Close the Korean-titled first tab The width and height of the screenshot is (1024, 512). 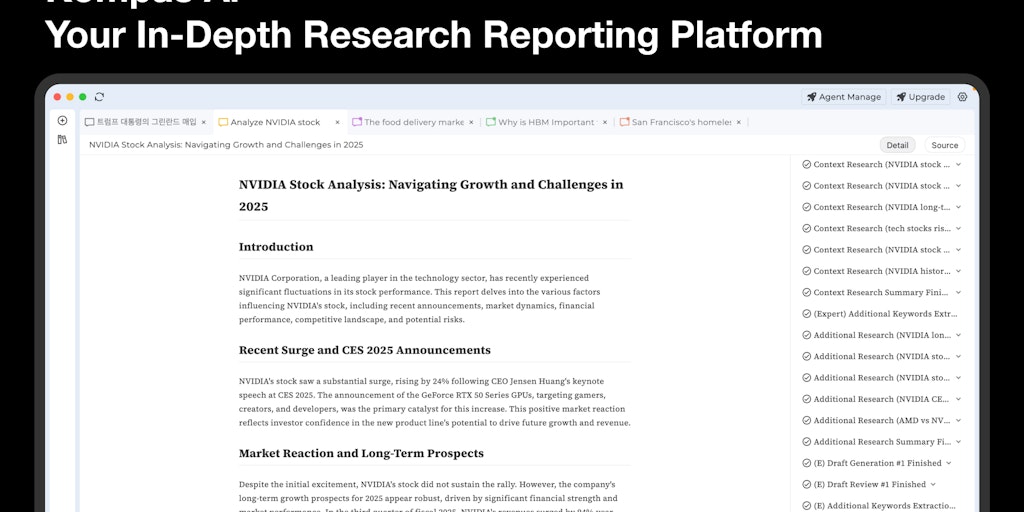(x=203, y=122)
